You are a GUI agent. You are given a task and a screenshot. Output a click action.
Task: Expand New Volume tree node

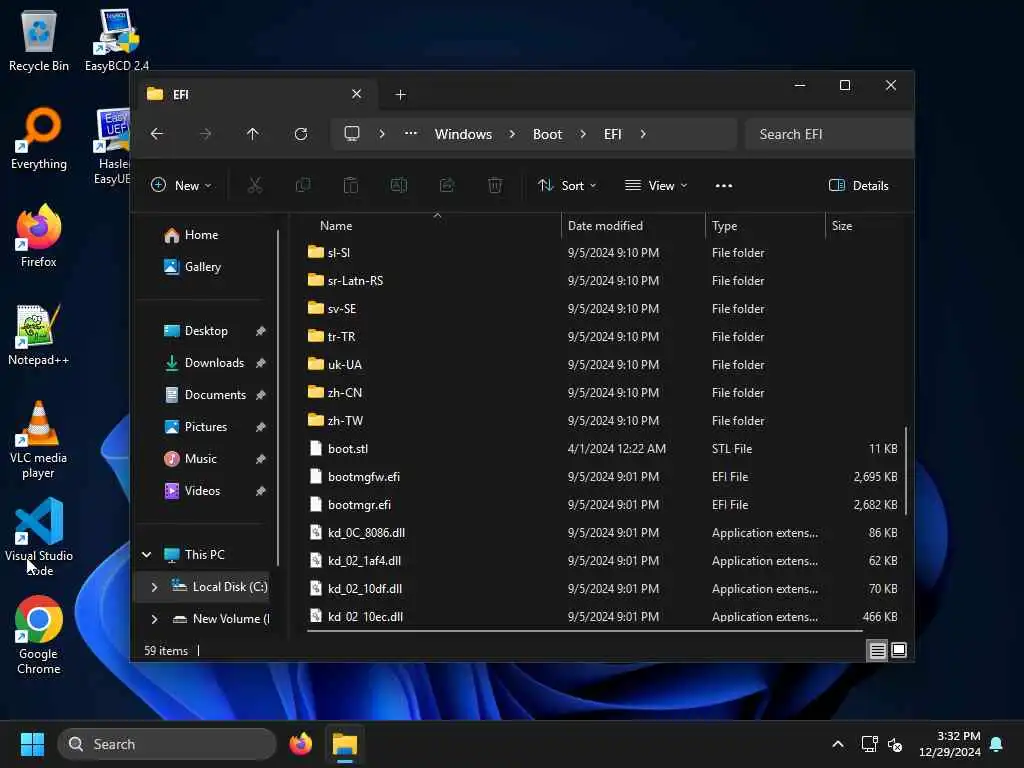pos(154,618)
